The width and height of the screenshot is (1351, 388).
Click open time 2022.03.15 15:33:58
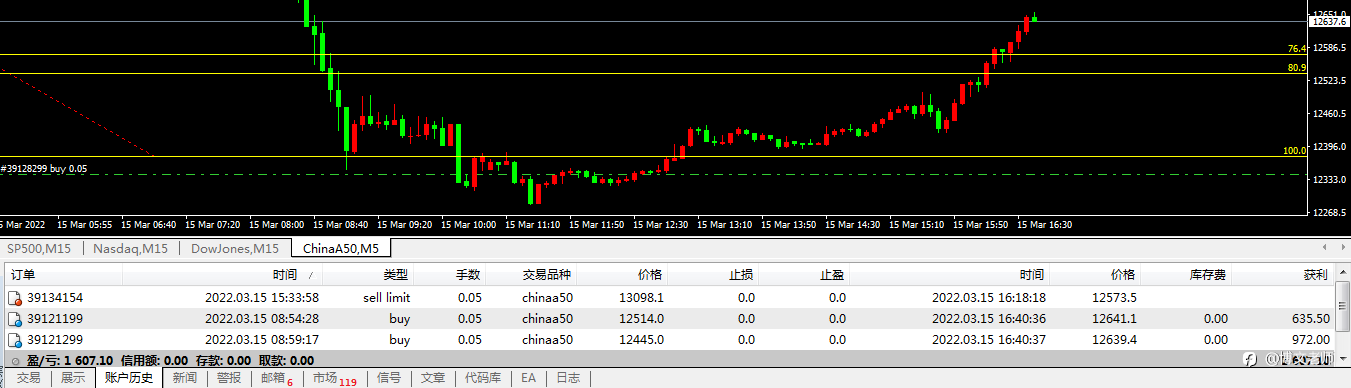262,298
